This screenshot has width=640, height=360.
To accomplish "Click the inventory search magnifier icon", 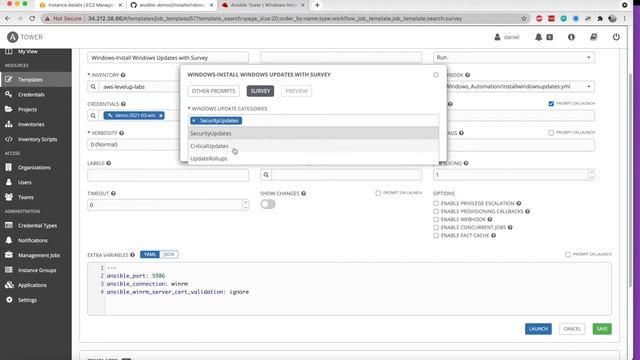I will (x=93, y=87).
